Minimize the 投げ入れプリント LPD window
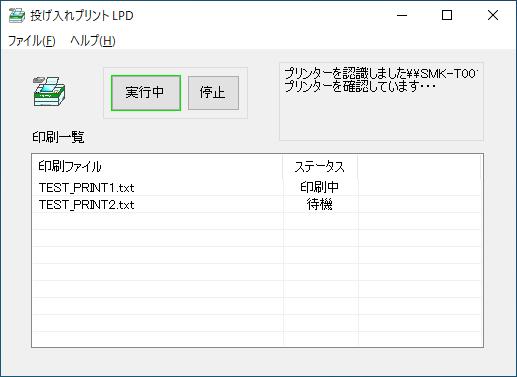The height and width of the screenshot is (377, 517). tap(402, 15)
